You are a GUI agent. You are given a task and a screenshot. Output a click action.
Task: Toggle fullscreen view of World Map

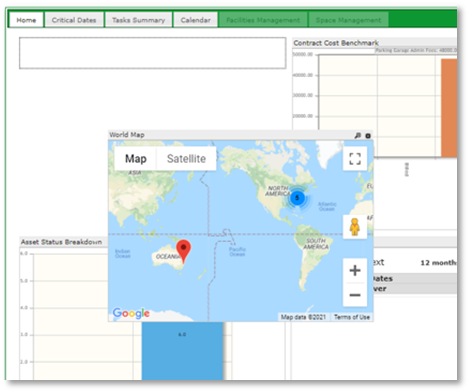[355, 159]
